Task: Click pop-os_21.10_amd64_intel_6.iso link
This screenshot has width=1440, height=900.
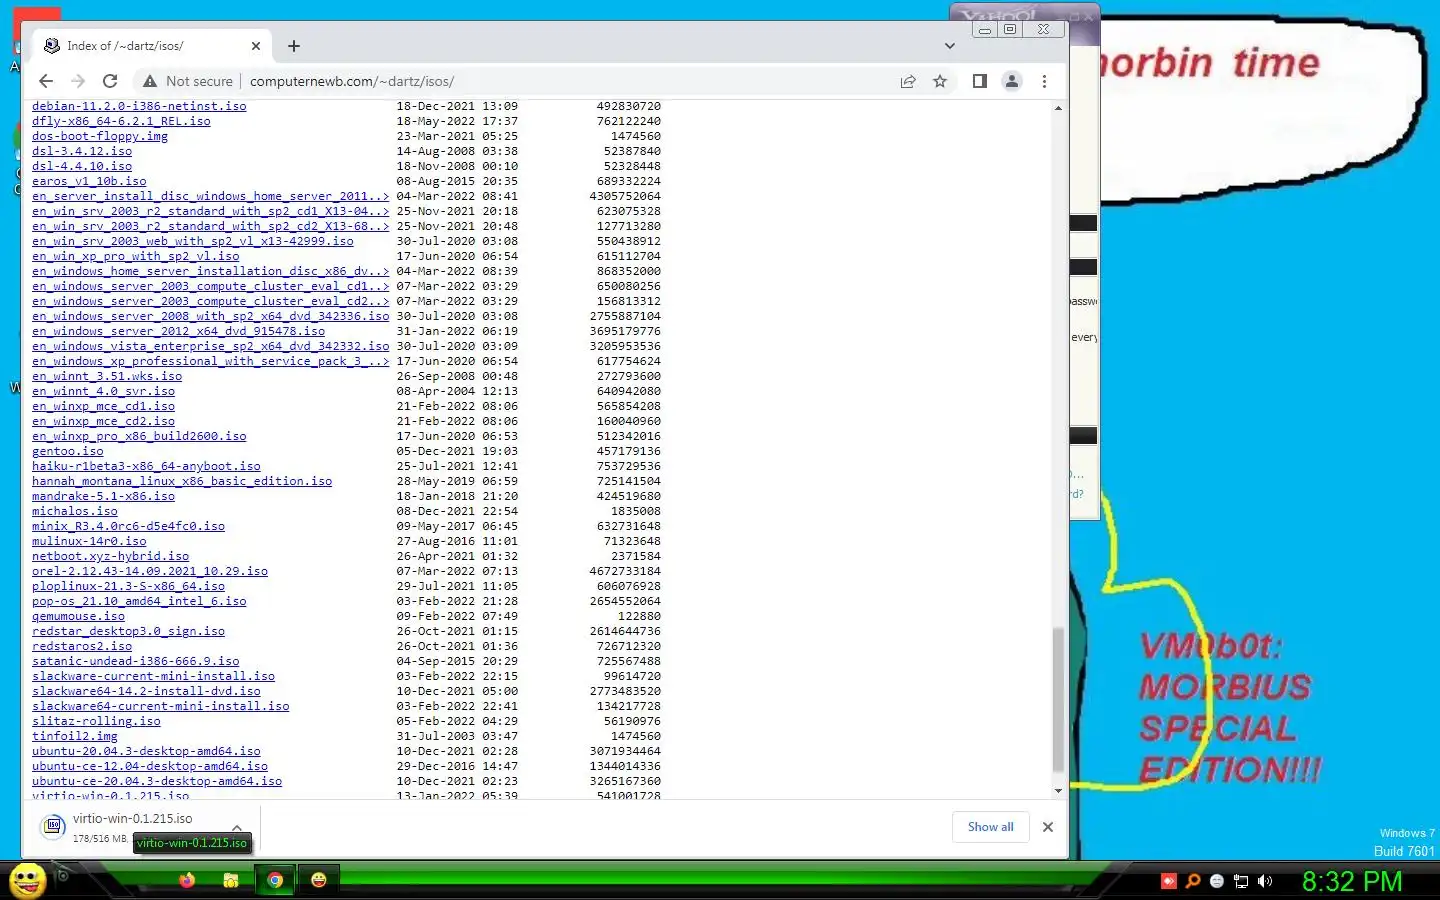Action: point(139,601)
